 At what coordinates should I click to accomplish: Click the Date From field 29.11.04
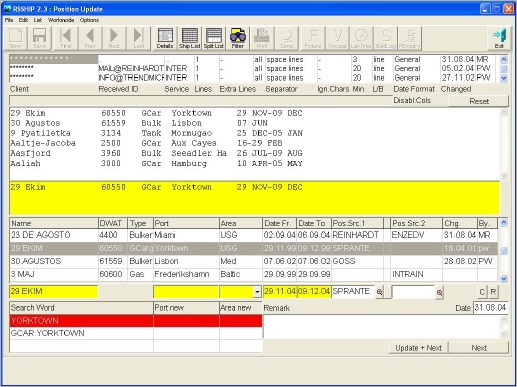click(x=280, y=291)
